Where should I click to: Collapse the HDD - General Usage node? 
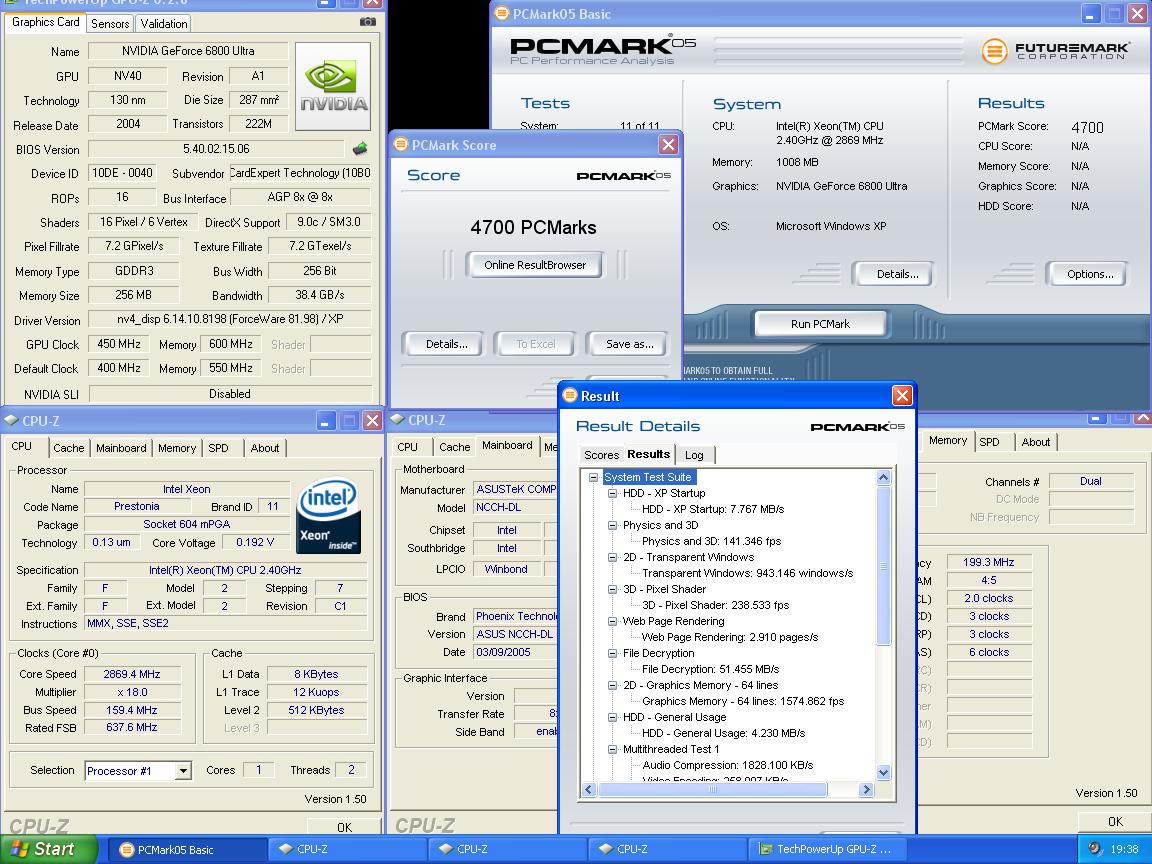[x=612, y=717]
